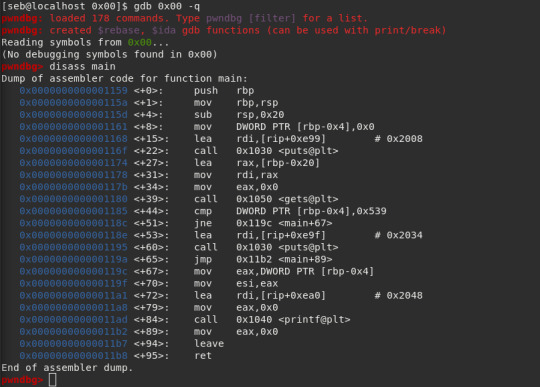Click the 'sub rsp,0x20' instruction

(239, 115)
